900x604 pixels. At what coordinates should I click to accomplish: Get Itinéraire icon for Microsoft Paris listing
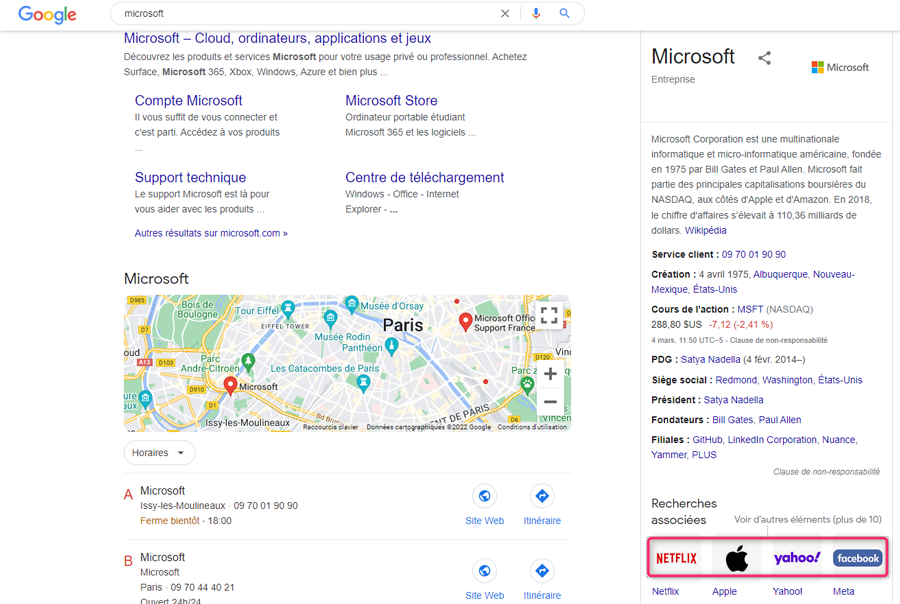[x=542, y=571]
